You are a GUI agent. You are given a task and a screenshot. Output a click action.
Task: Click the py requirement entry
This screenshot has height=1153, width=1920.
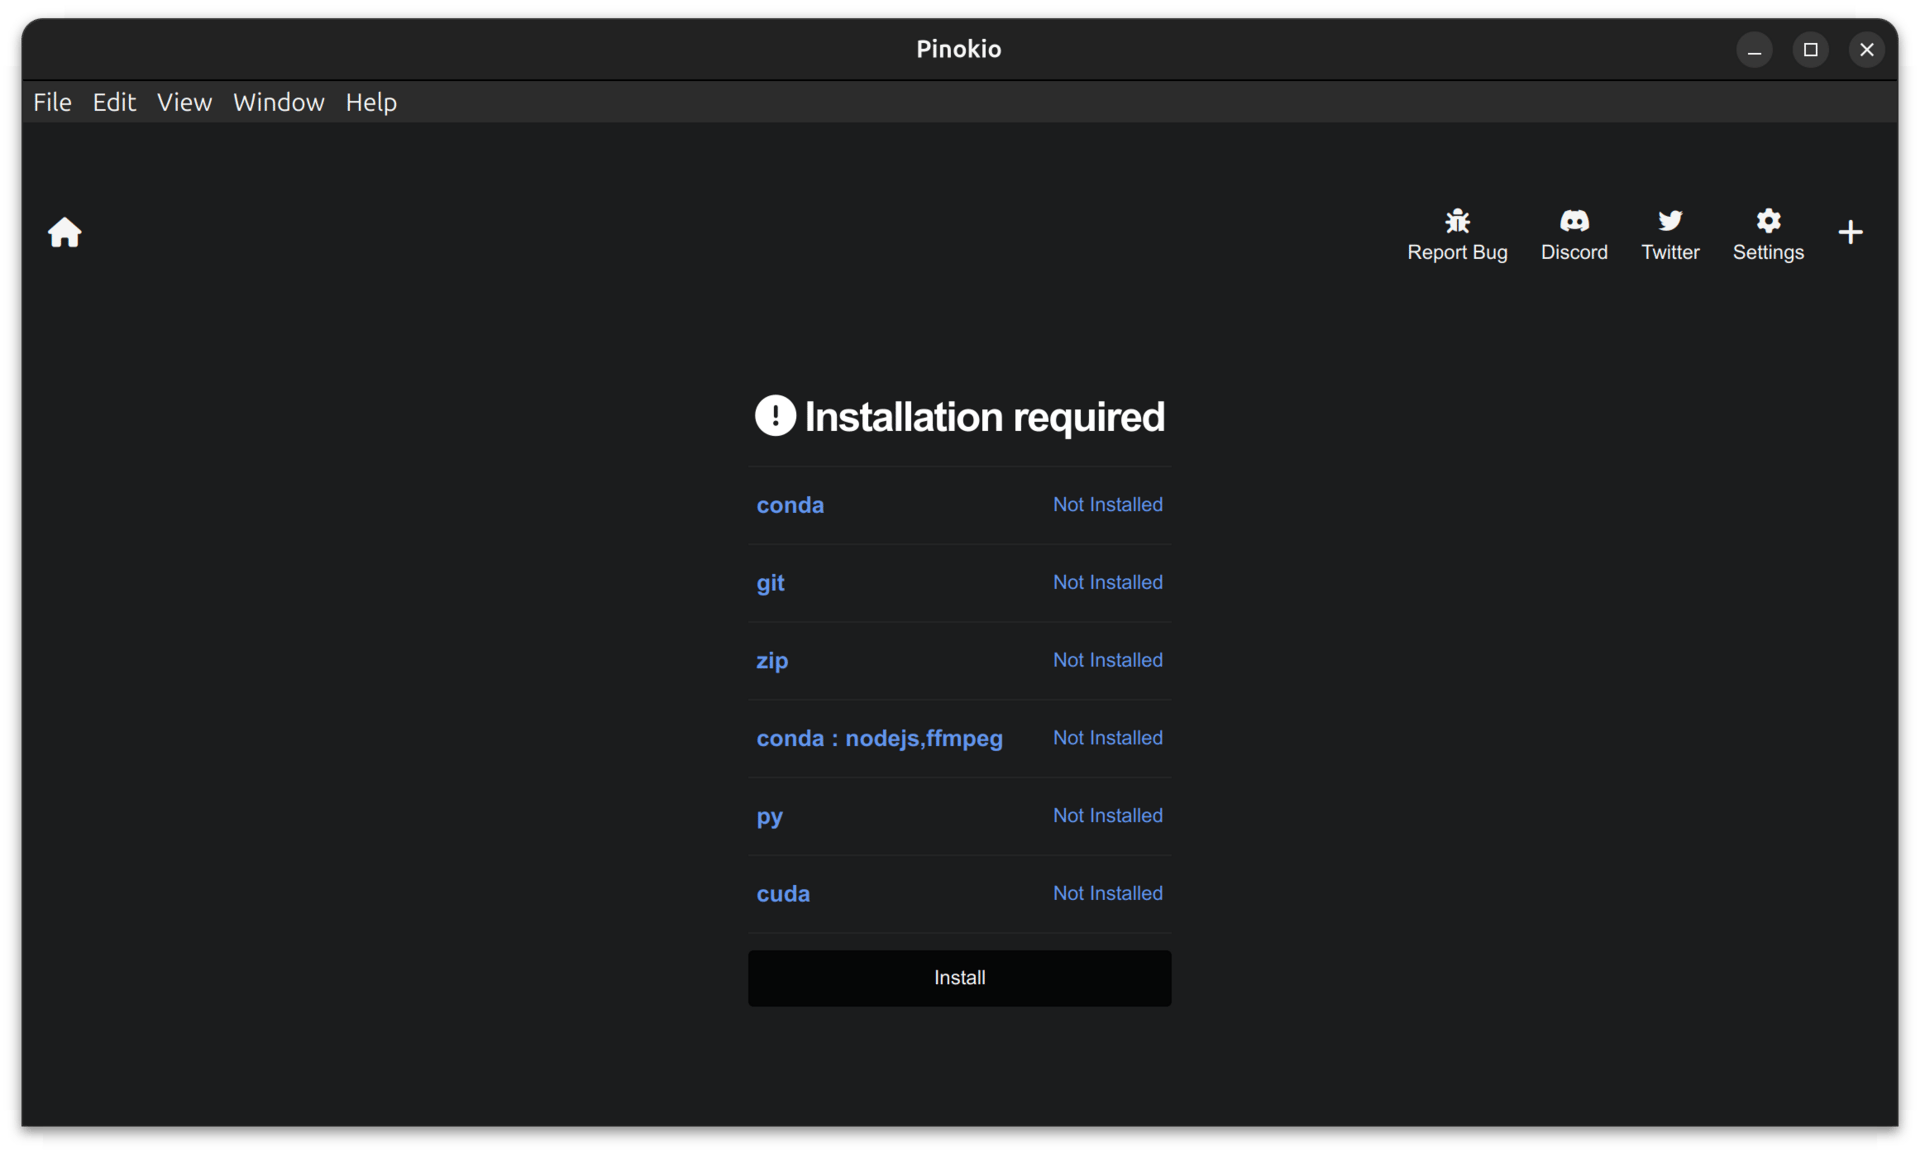click(x=769, y=816)
